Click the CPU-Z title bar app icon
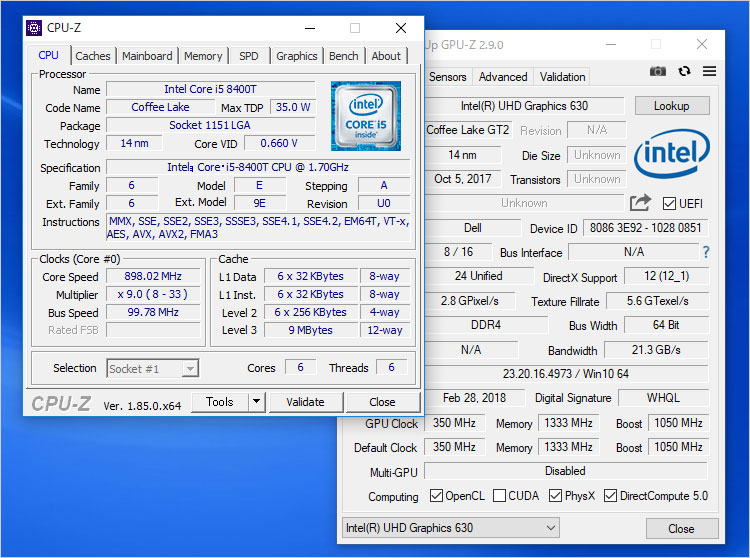This screenshot has width=750, height=558. click(35, 28)
